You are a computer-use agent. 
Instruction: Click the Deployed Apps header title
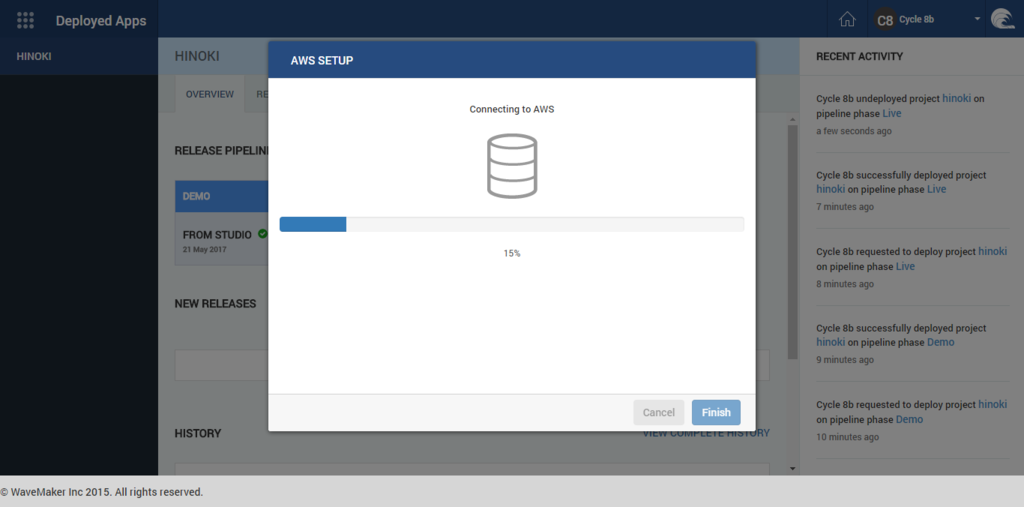tap(101, 20)
